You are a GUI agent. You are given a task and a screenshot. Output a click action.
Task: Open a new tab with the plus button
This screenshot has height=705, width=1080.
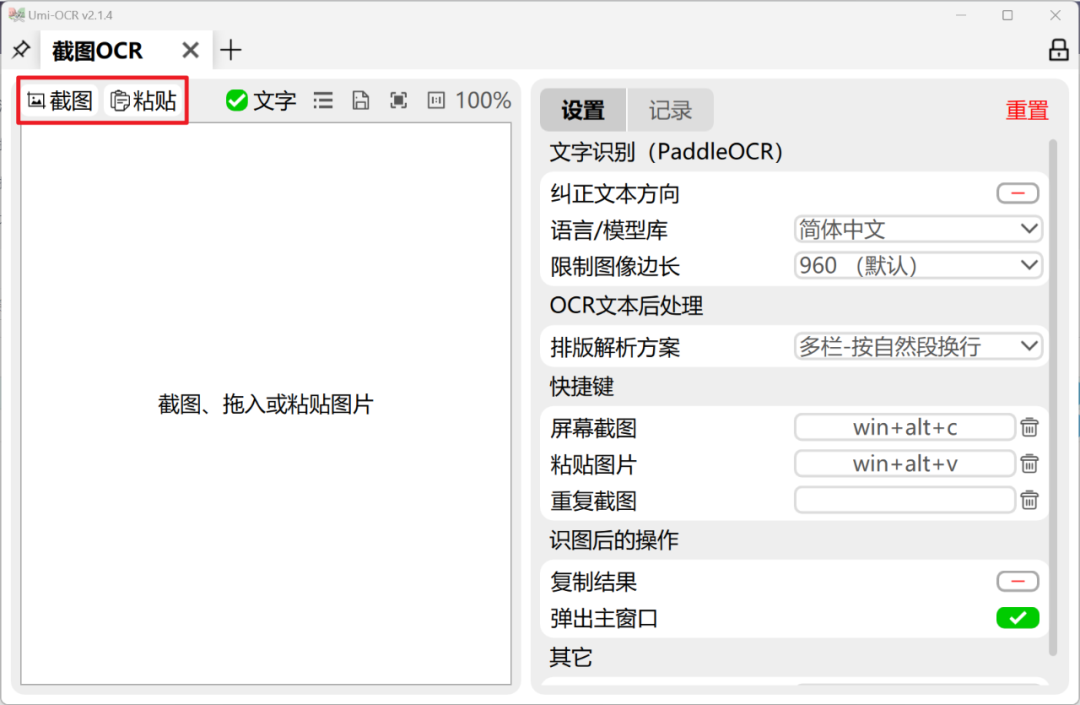230,49
